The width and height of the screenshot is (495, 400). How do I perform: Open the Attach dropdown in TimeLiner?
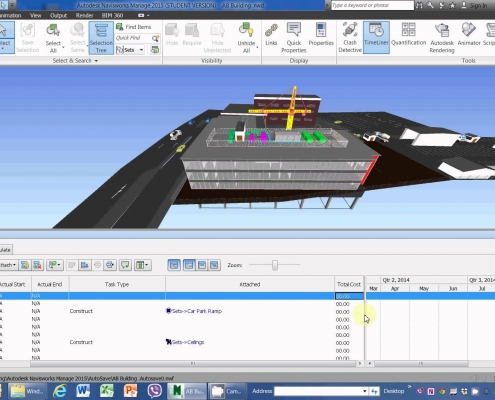(8, 265)
